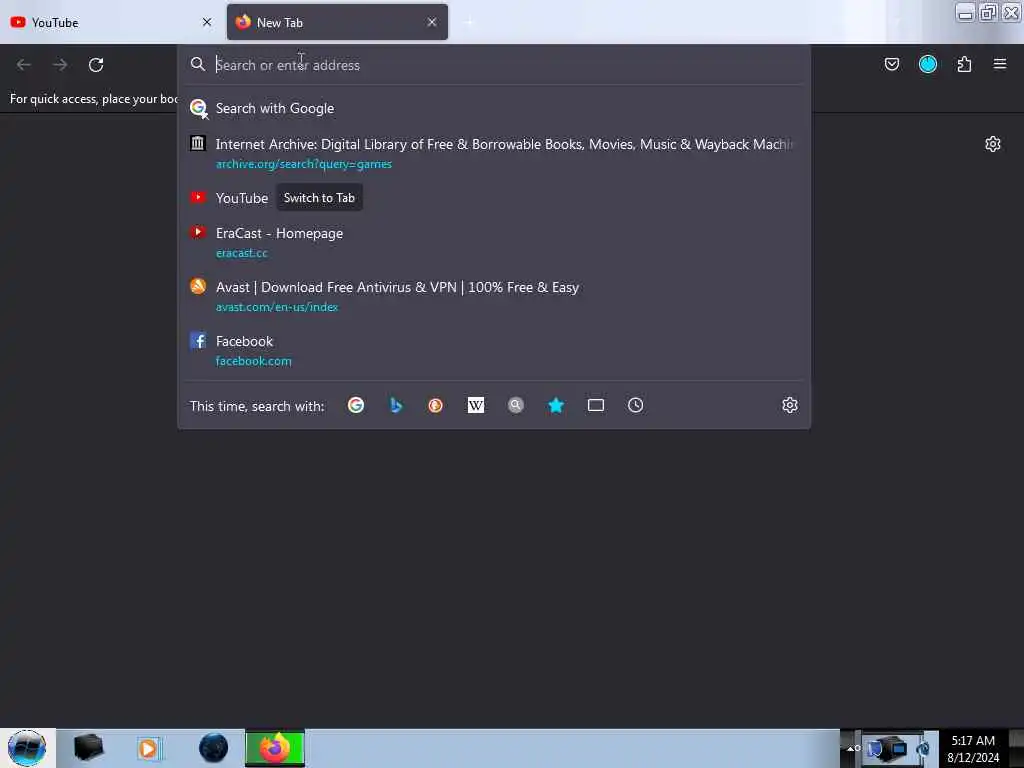The image size is (1024, 768).
Task: Open EraCast - Homepage suggestion
Action: coord(494,242)
